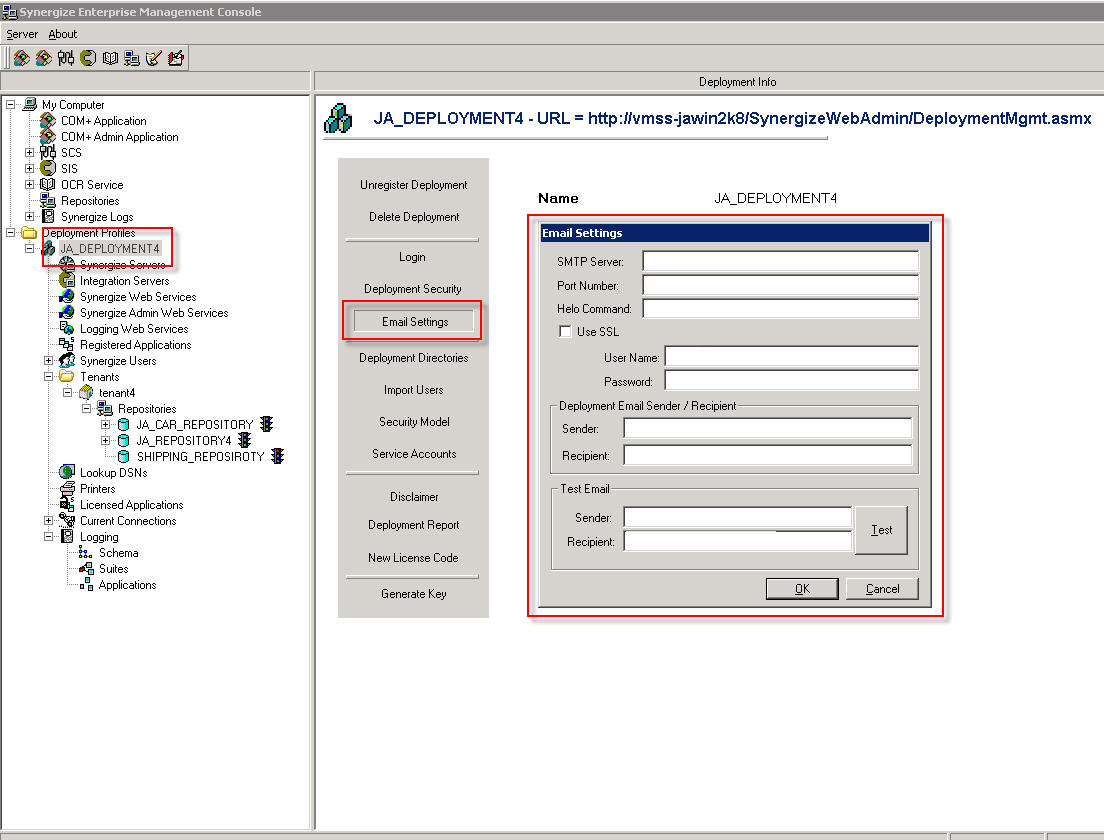Open the Server menu
Screen dimensions: 1104x840
click(x=22, y=34)
